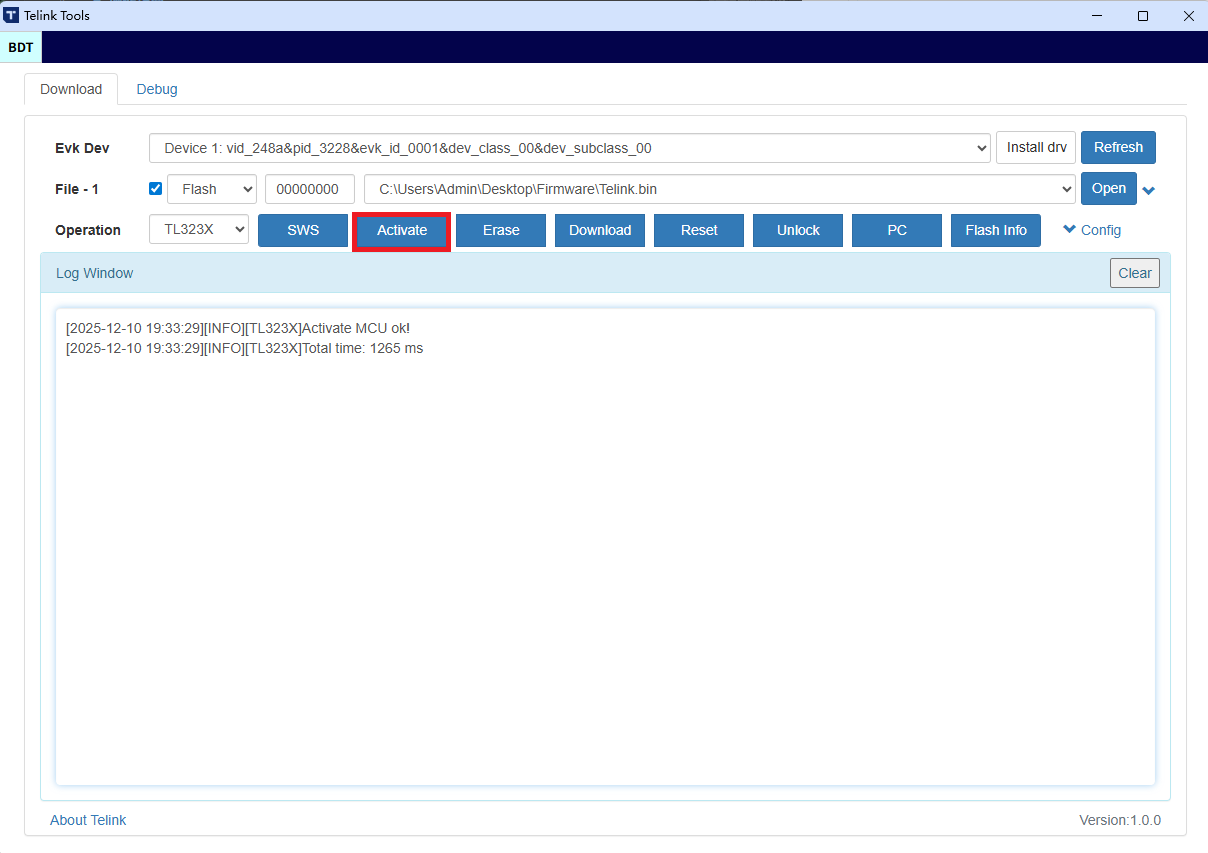Image resolution: width=1208 pixels, height=853 pixels.
Task: Expand file rows chevron beside Open
Action: (1149, 190)
